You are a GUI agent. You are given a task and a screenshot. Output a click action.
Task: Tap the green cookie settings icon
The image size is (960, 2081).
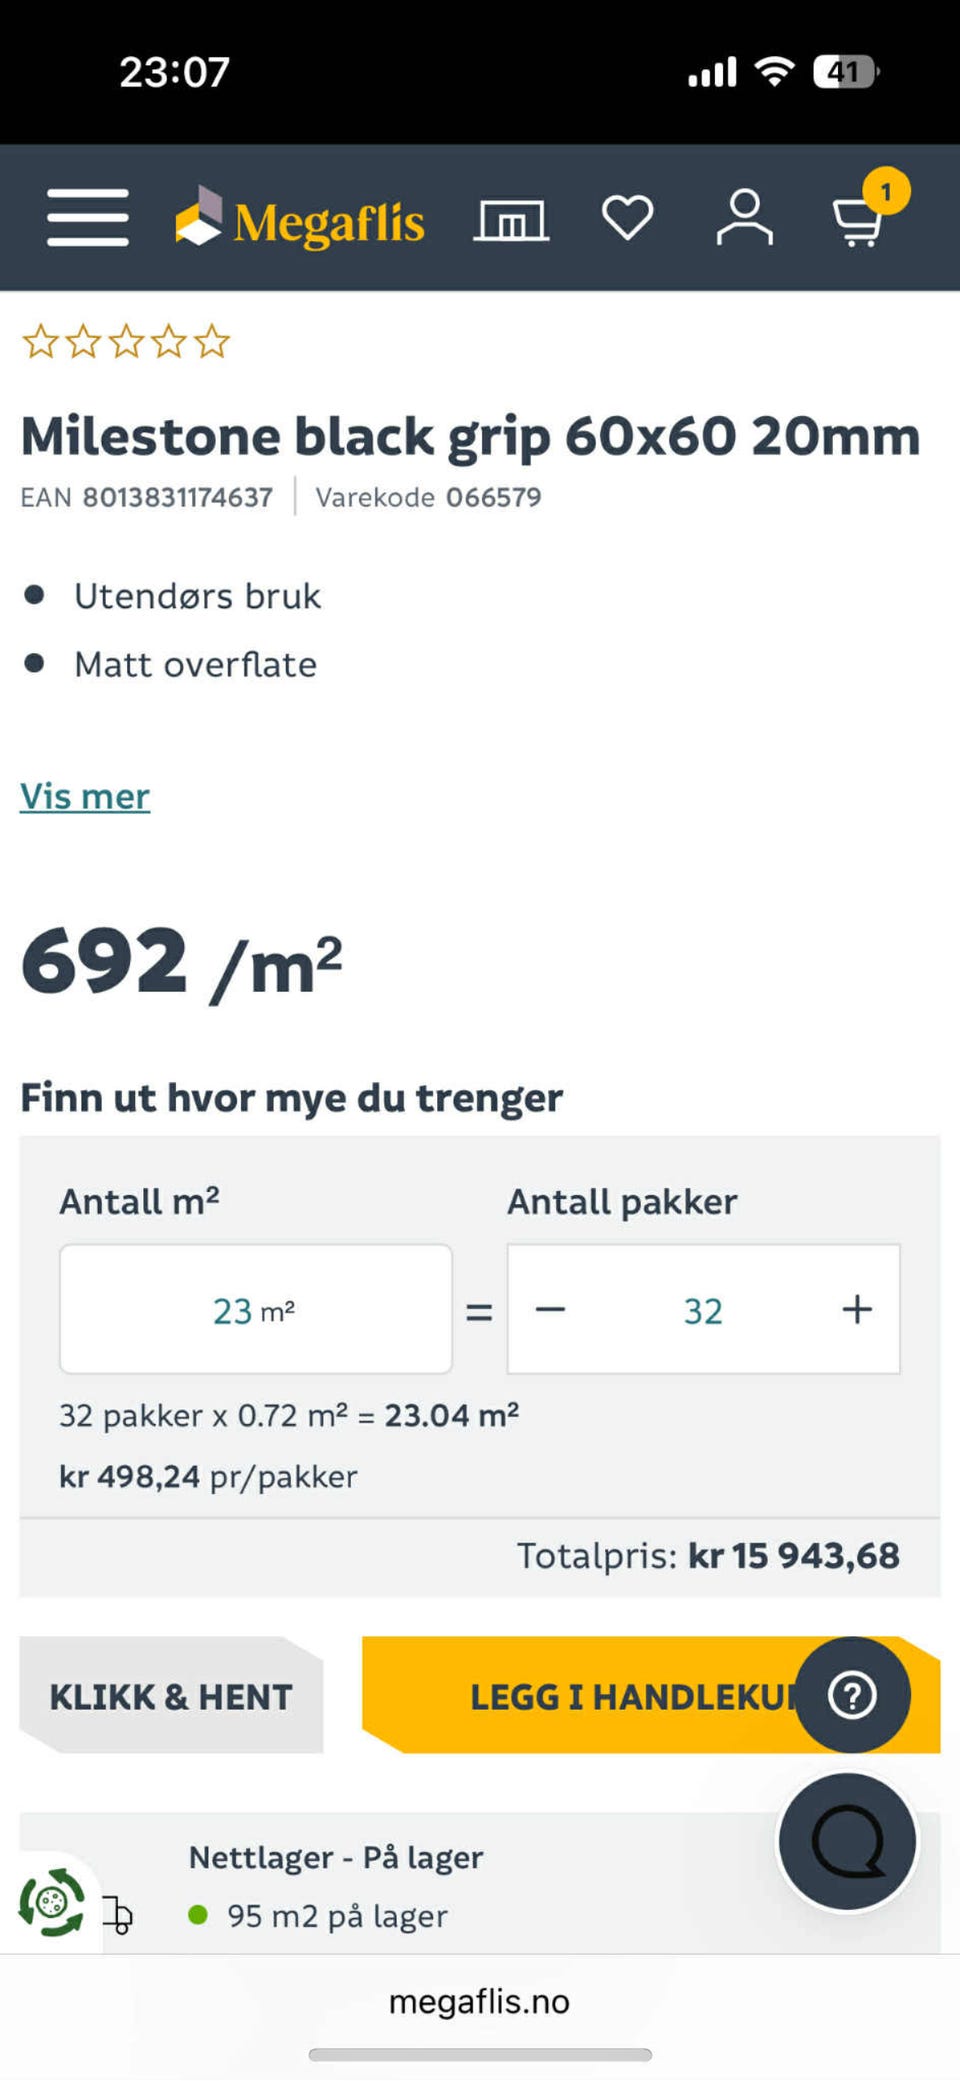(51, 1901)
